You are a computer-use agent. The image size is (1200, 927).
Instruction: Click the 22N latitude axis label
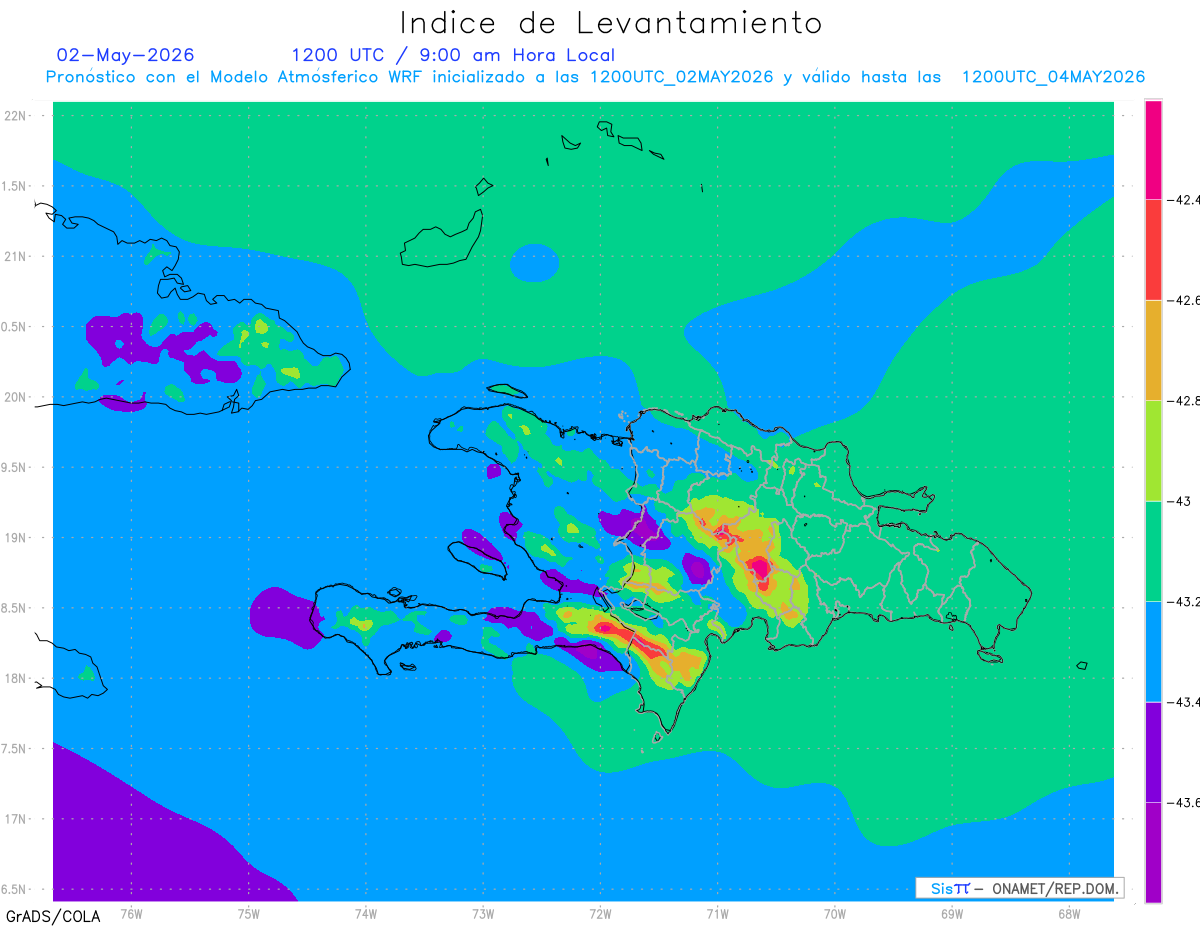click(x=17, y=115)
